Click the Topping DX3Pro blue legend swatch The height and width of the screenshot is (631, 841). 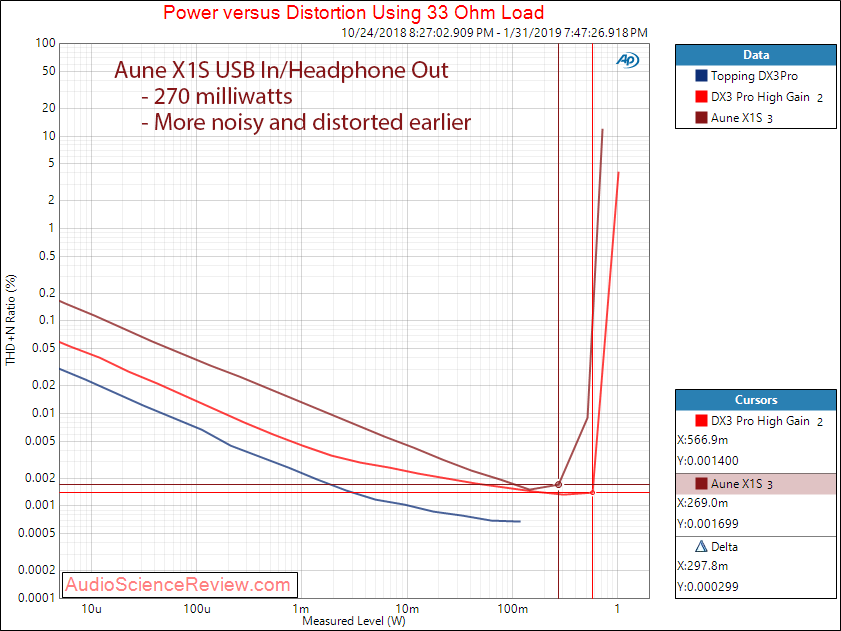point(701,76)
